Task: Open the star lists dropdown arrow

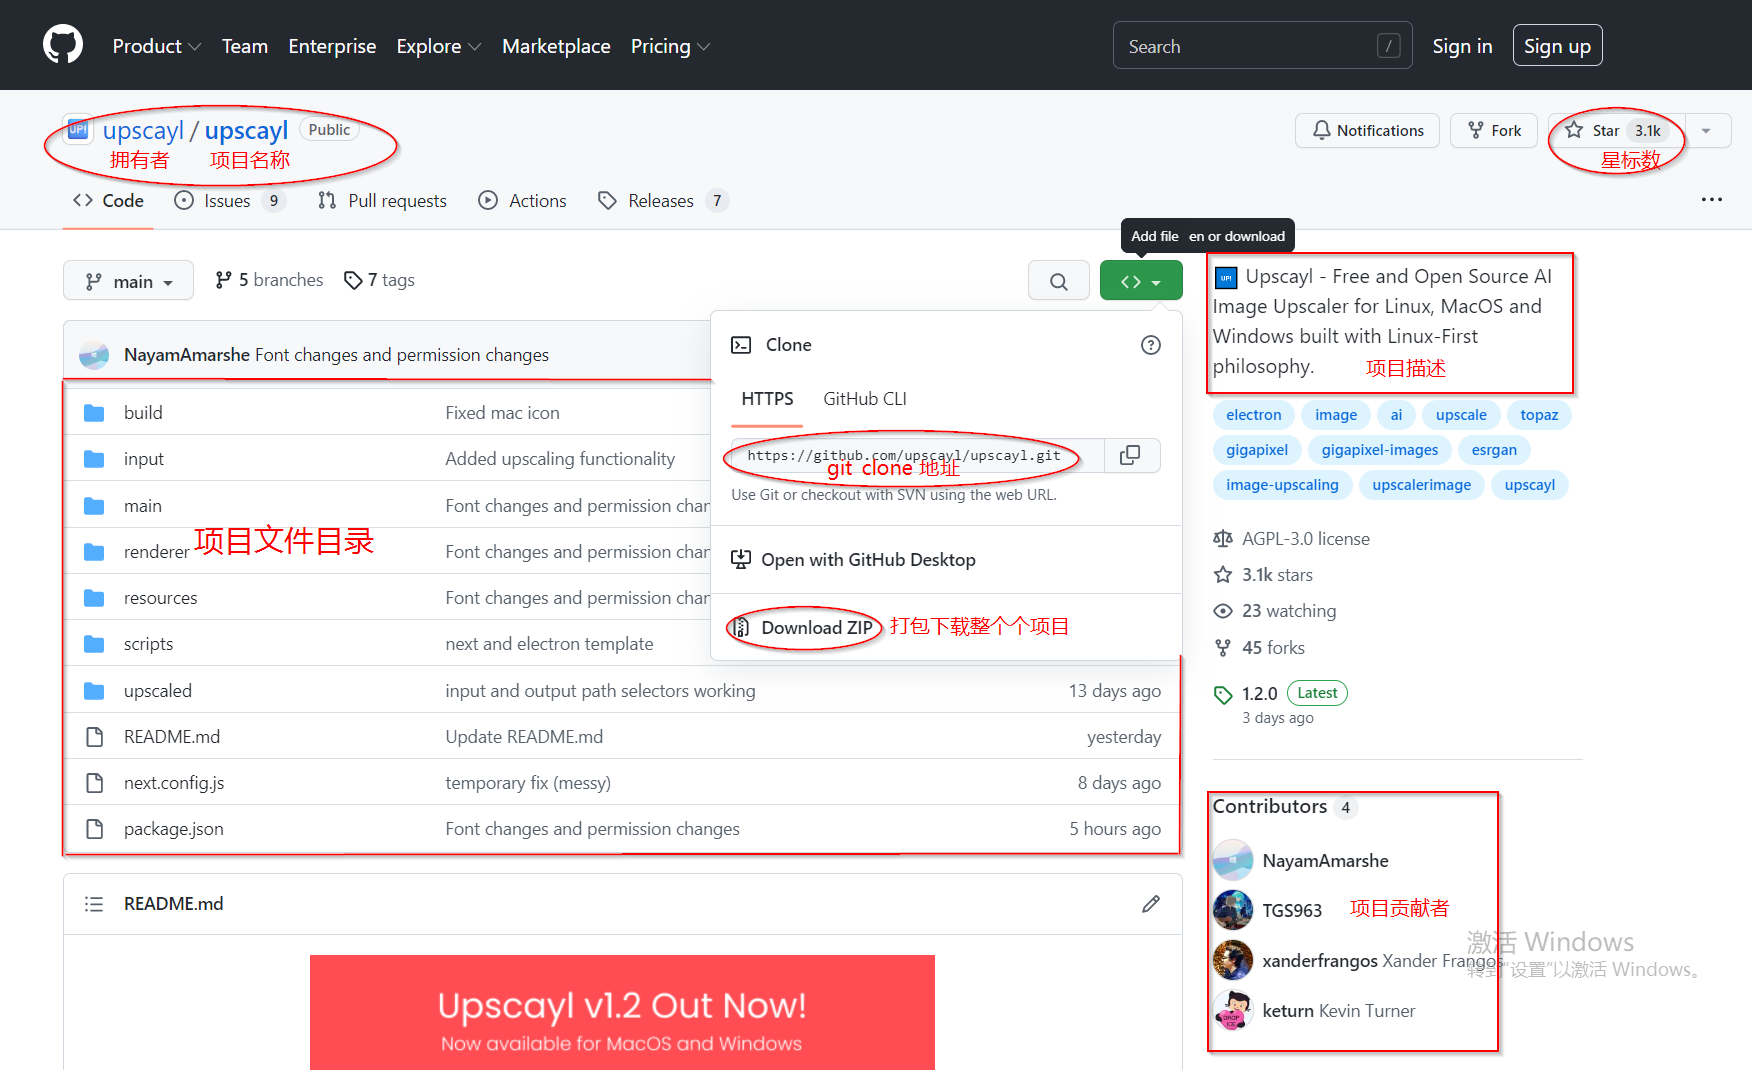Action: pyautogui.click(x=1706, y=131)
